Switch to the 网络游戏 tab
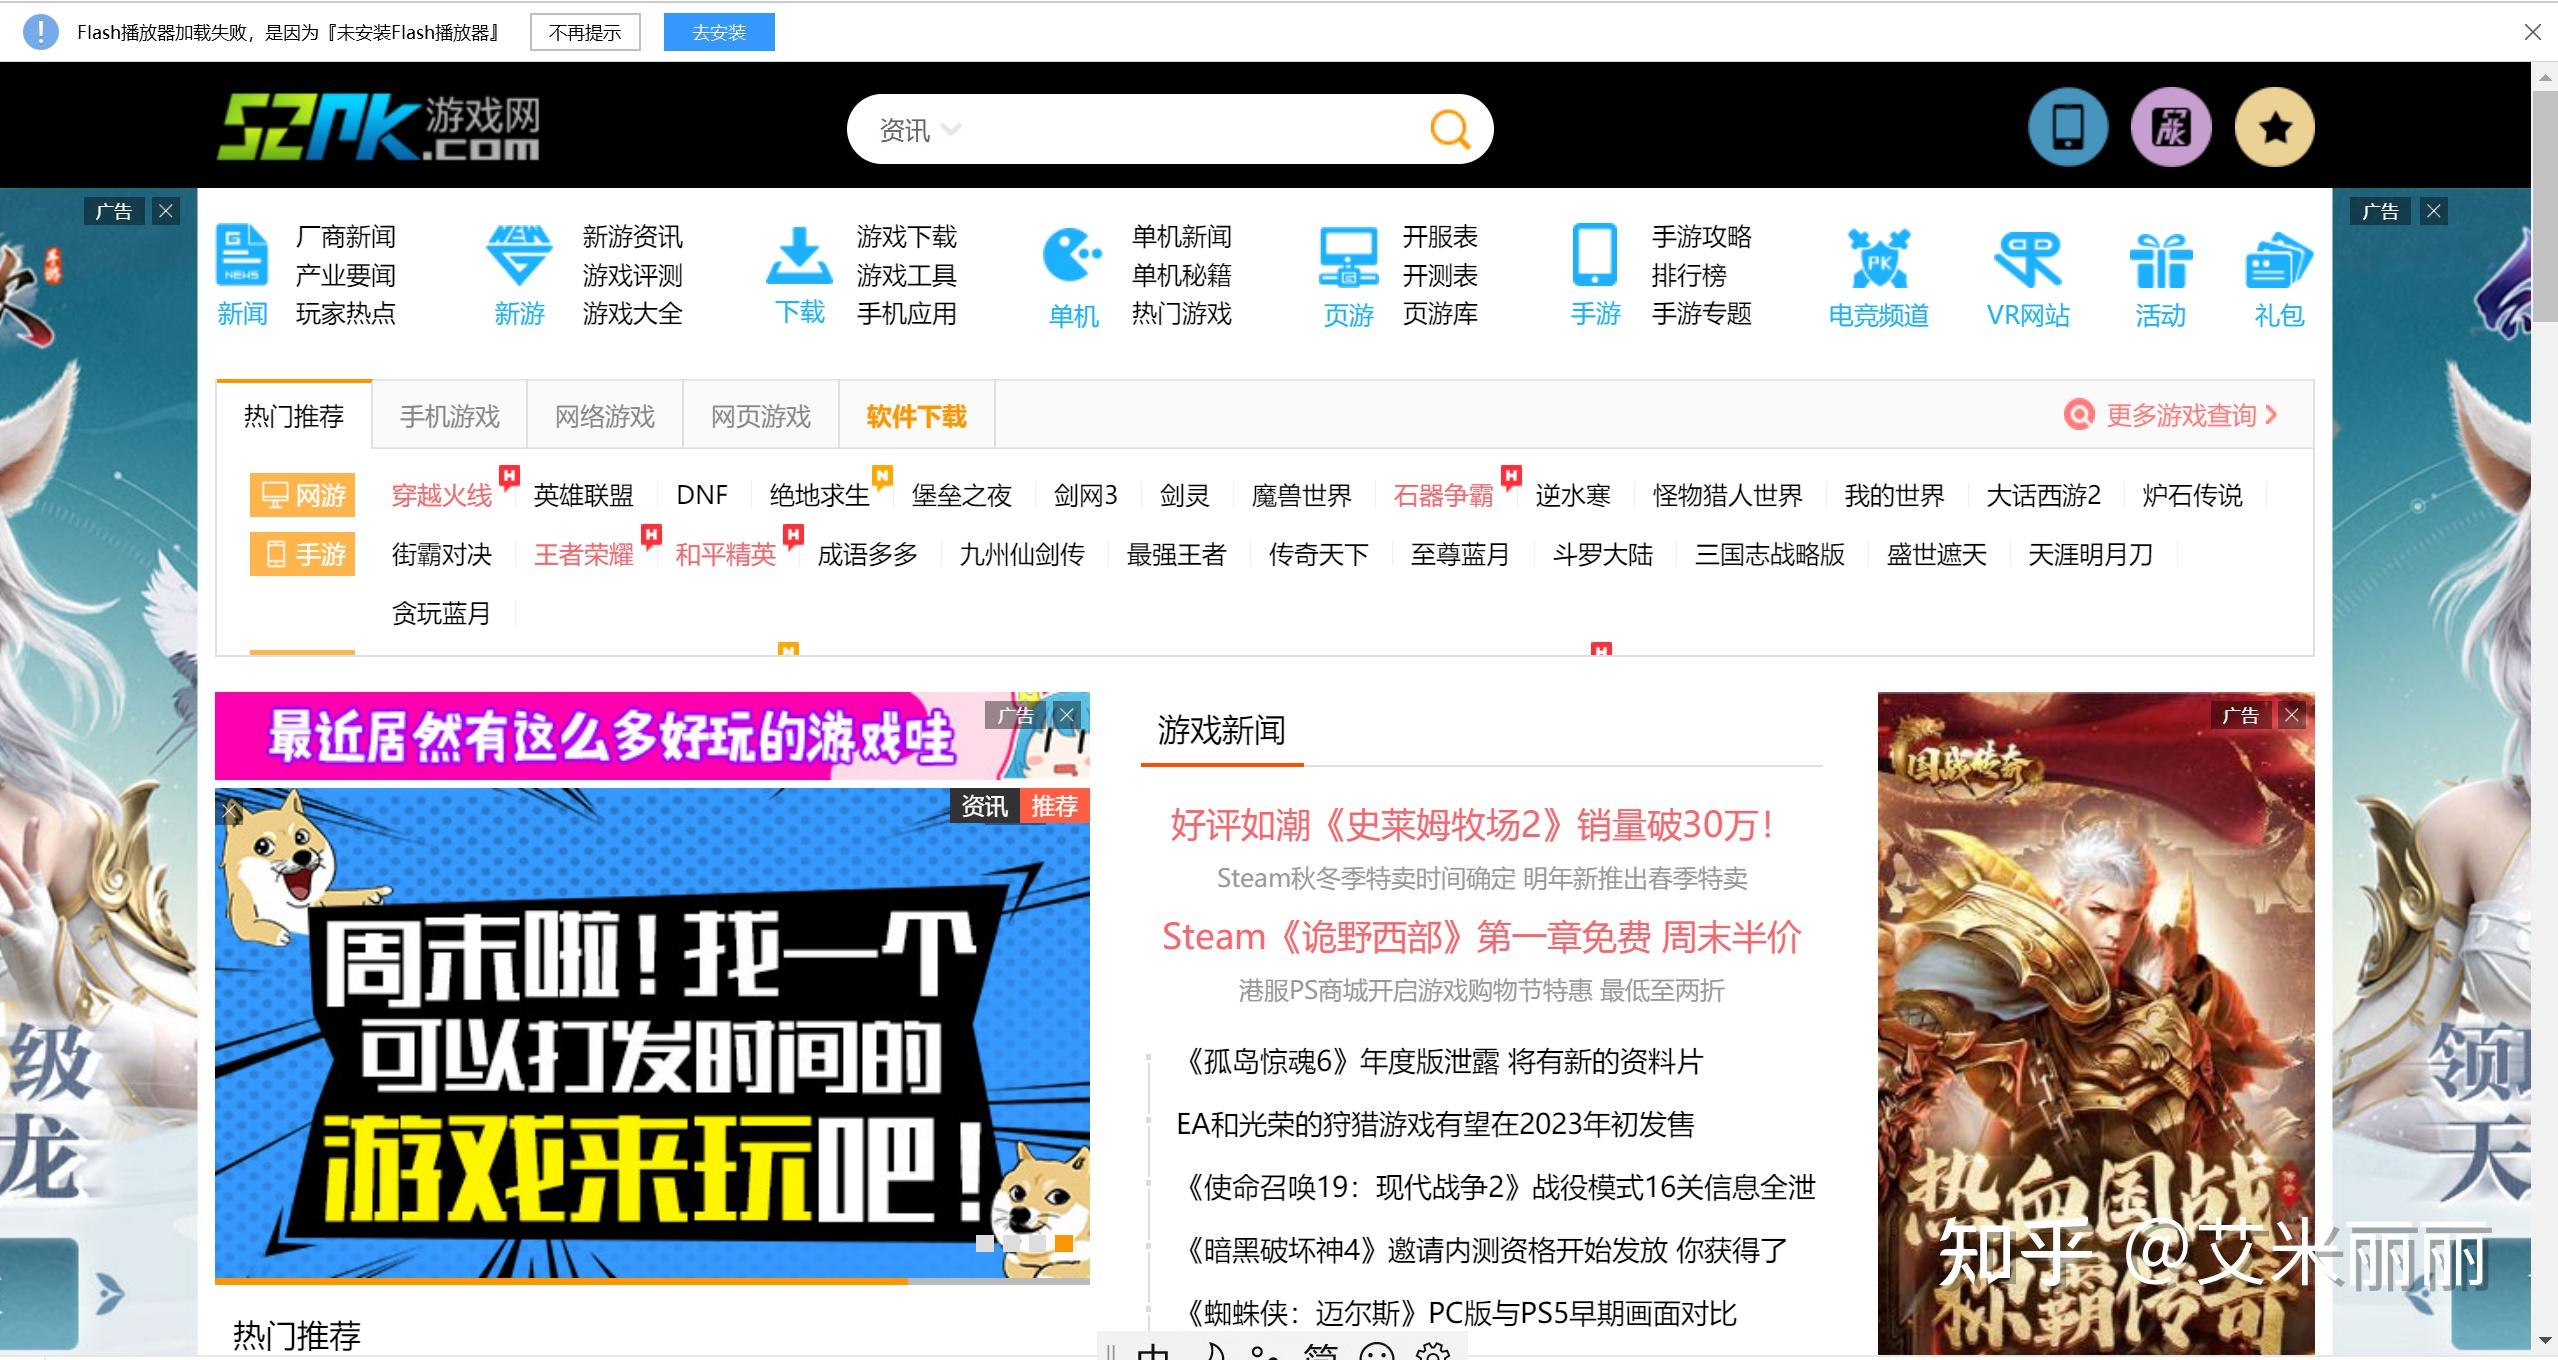This screenshot has height=1360, width=2558. 603,415
